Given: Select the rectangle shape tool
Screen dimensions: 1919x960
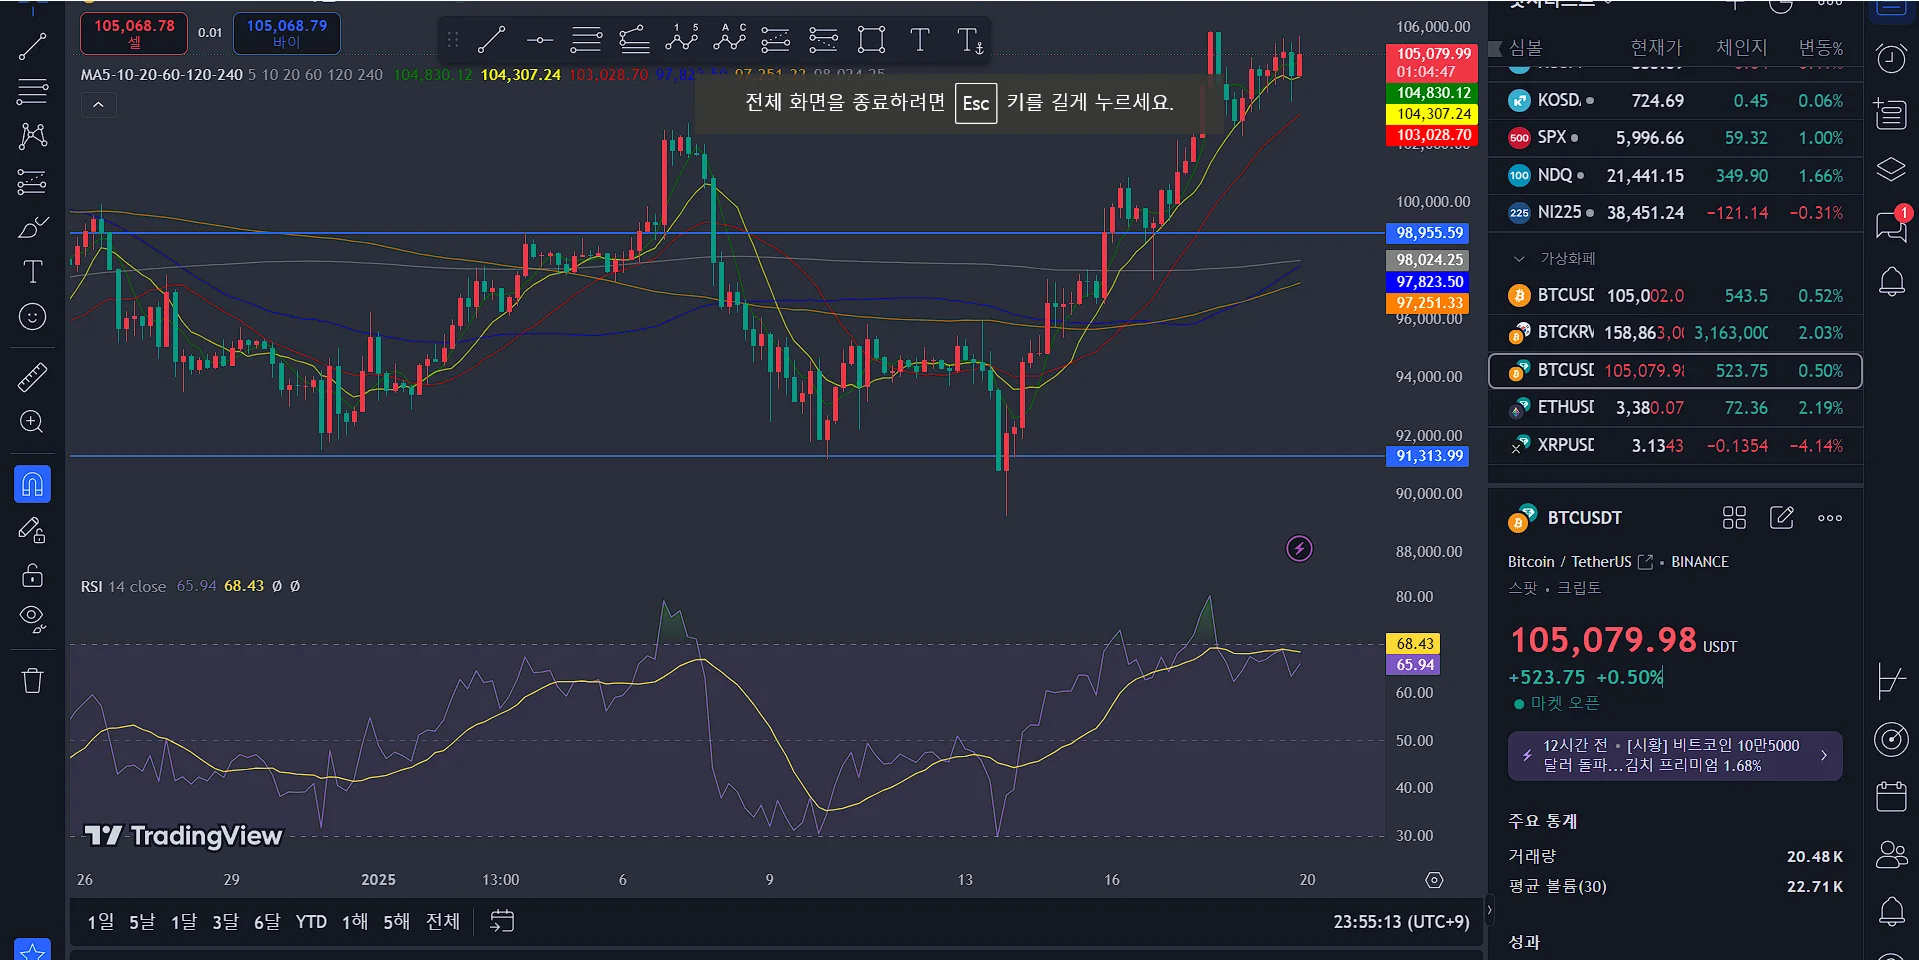Looking at the screenshot, I should pyautogui.click(x=871, y=40).
